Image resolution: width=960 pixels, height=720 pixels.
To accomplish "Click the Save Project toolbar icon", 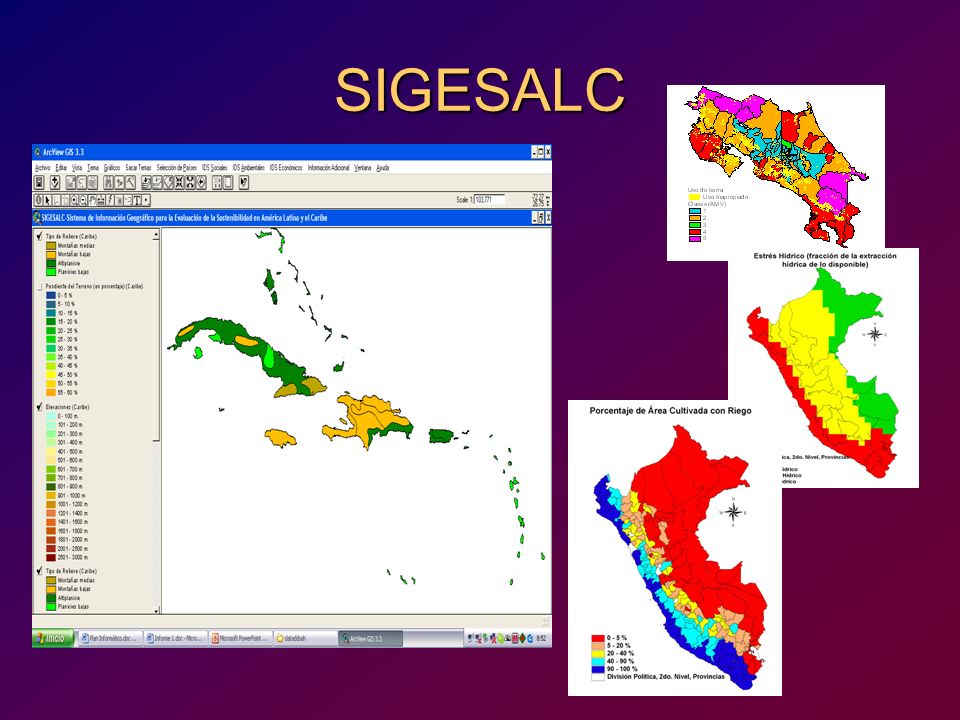I will (x=39, y=182).
